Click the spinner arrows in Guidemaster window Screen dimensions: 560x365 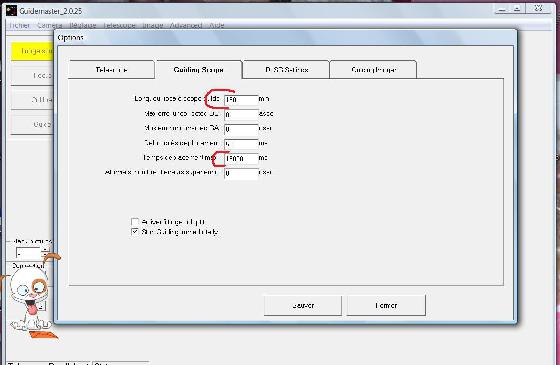45,252
